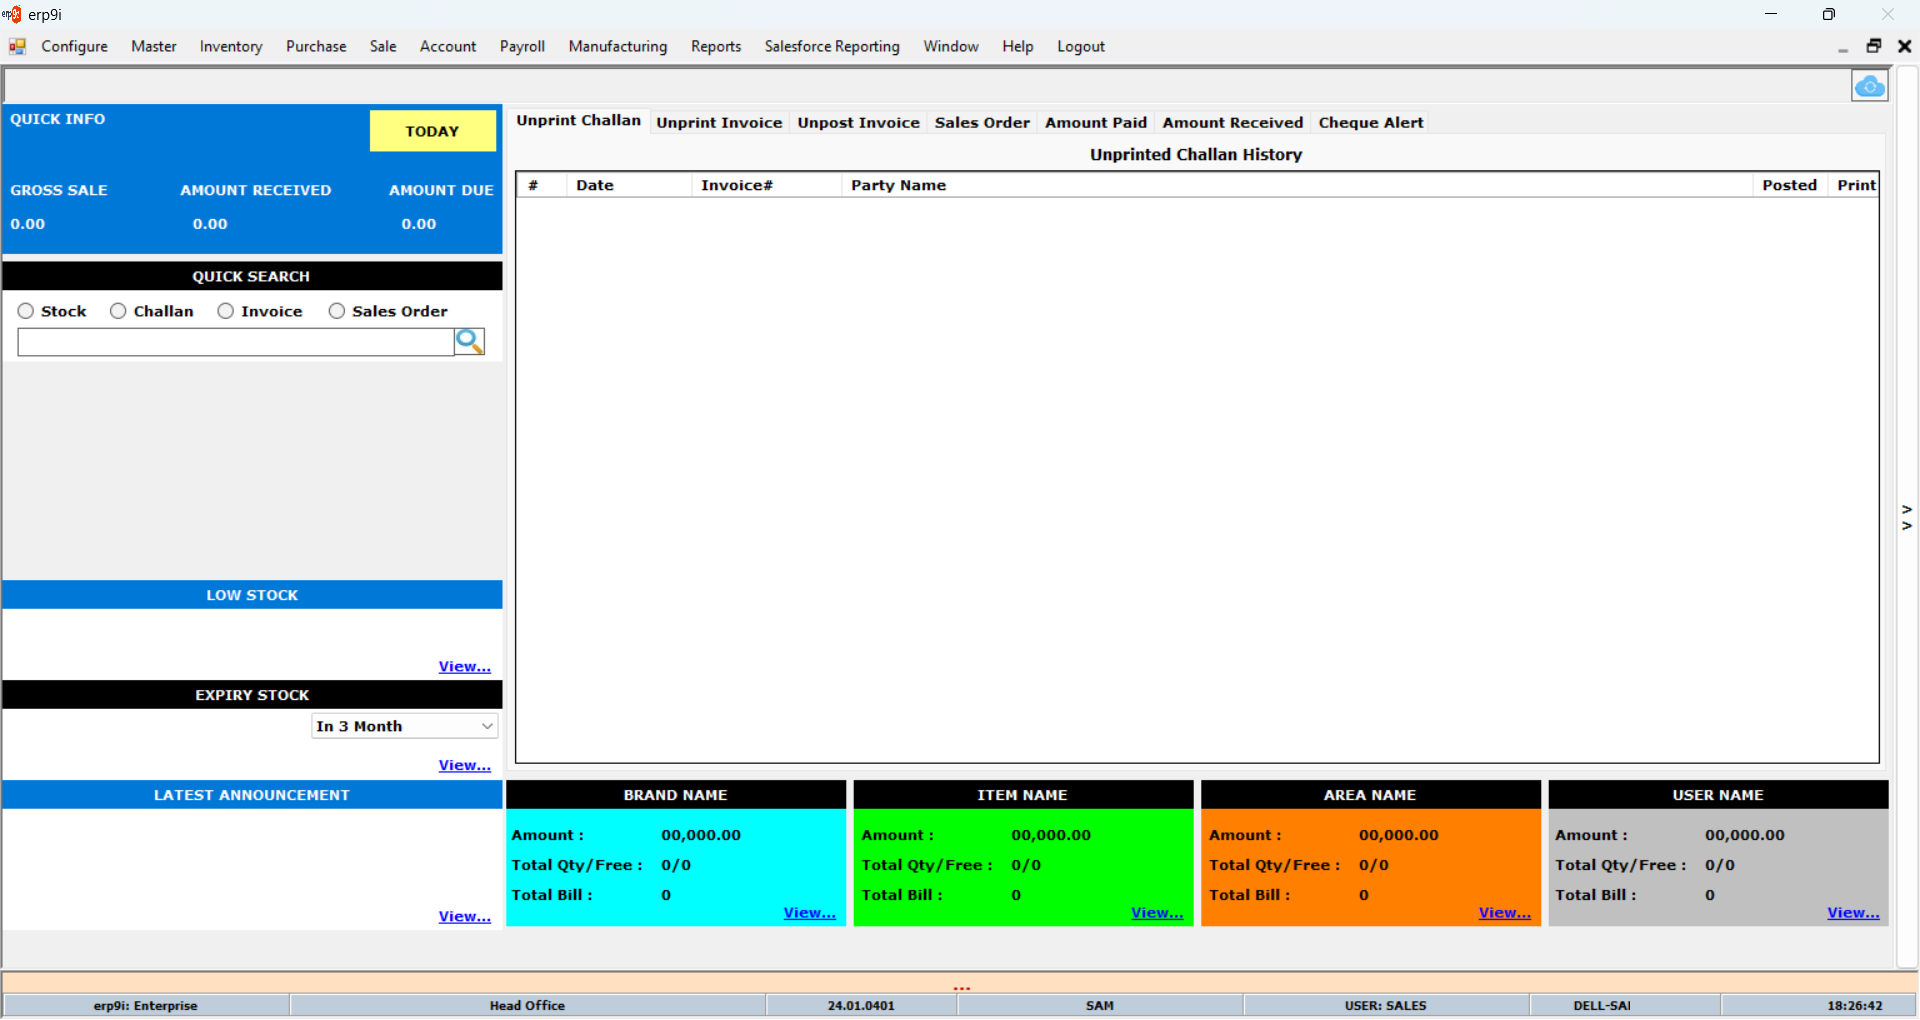
Task: Choose the Sales Order radio button
Action: [x=337, y=311]
